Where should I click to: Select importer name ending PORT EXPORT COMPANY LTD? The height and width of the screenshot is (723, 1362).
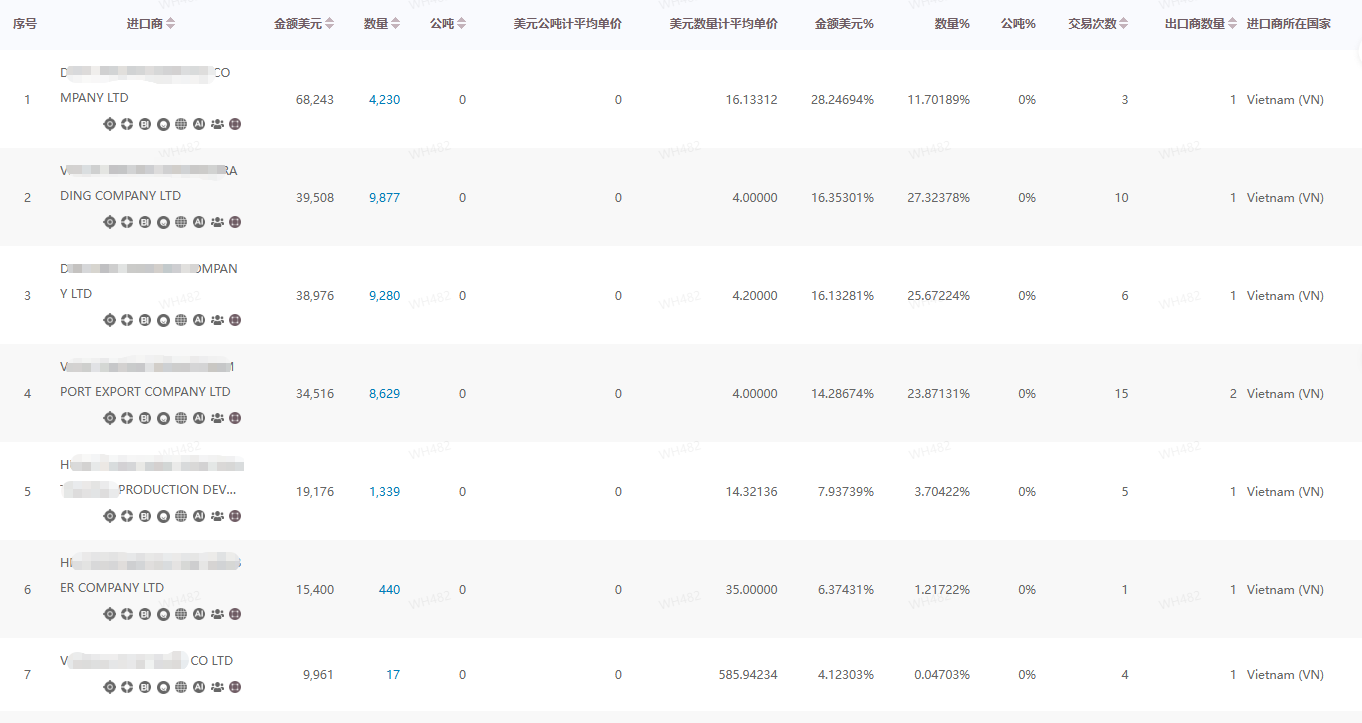point(145,392)
